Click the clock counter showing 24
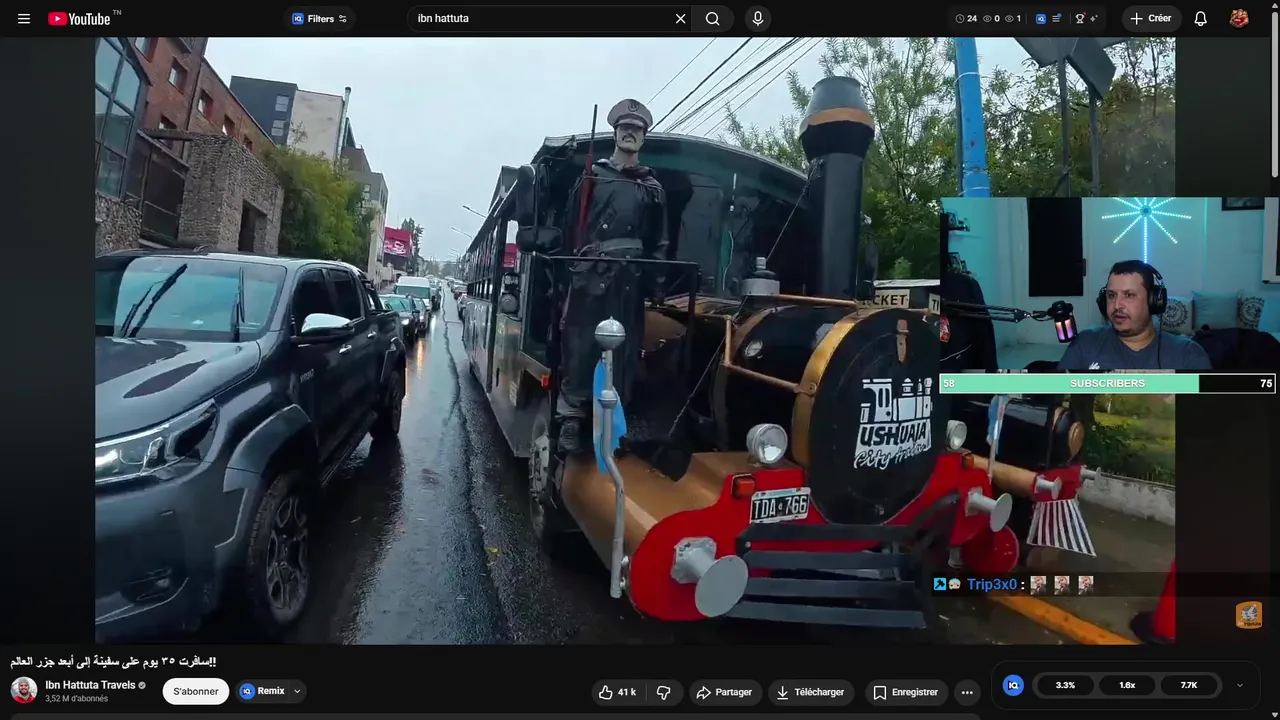1280x720 pixels. click(966, 19)
